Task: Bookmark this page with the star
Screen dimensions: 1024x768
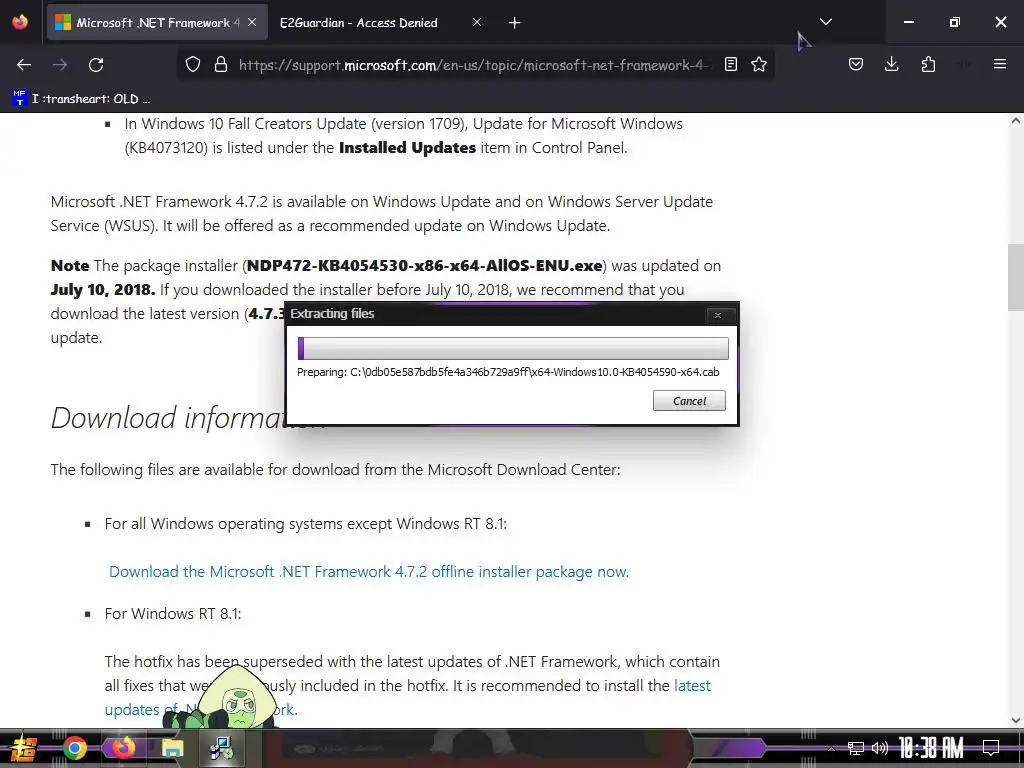Action: pos(759,64)
